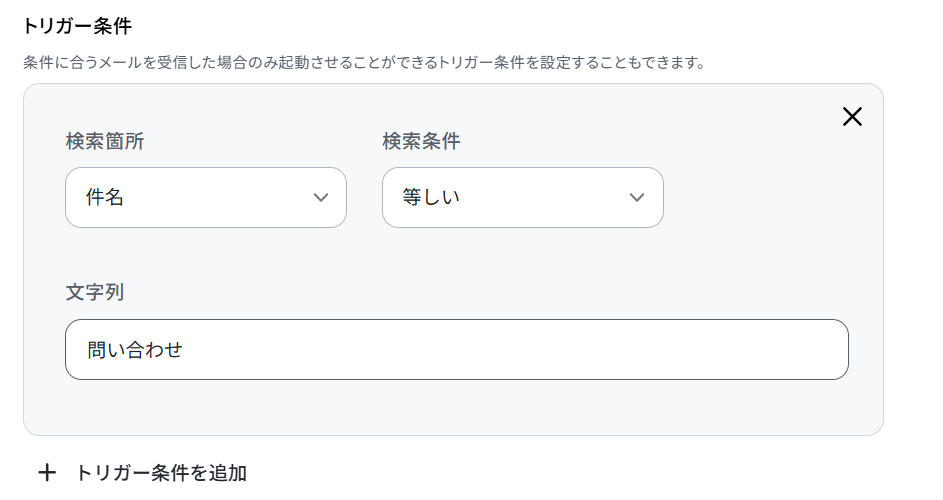The image size is (943, 500).
Task: Click the トリガー条件を追加 text link
Action: click(x=161, y=473)
